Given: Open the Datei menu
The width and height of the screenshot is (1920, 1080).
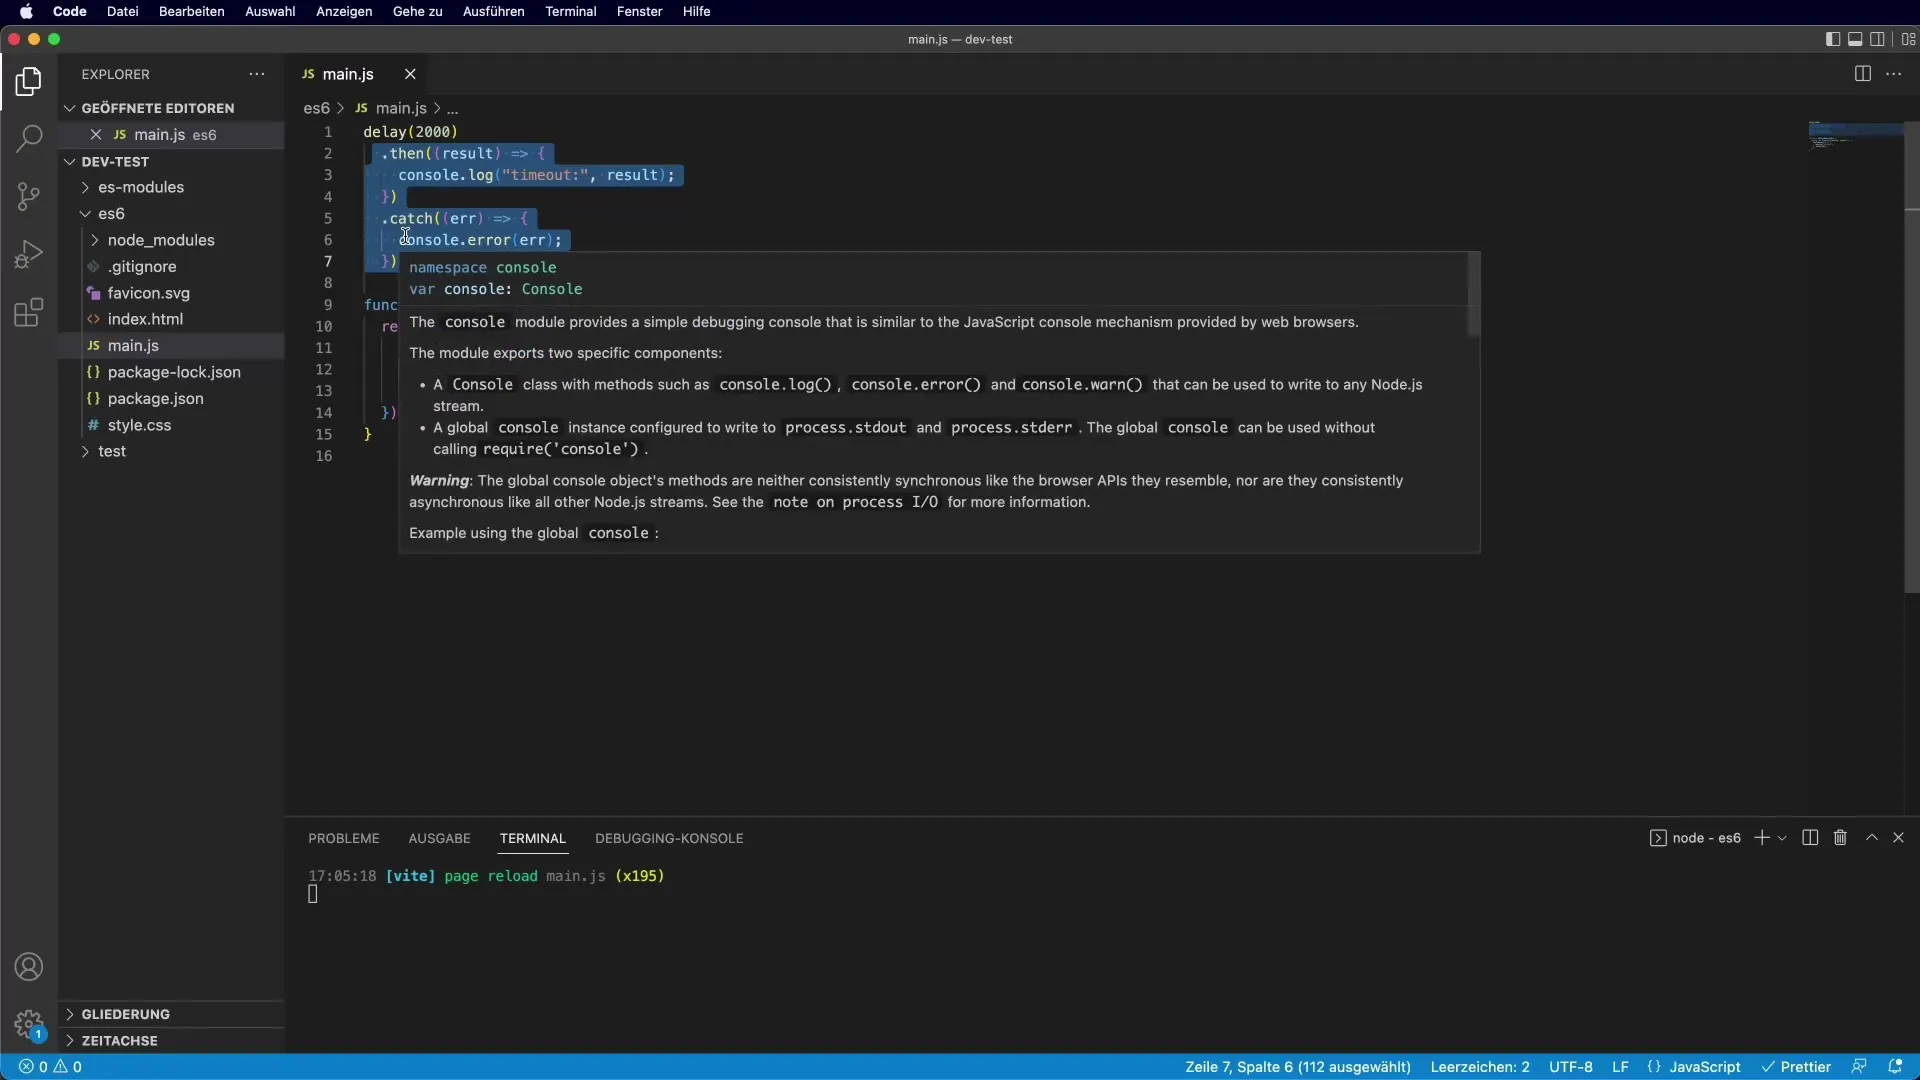Looking at the screenshot, I should coord(122,11).
